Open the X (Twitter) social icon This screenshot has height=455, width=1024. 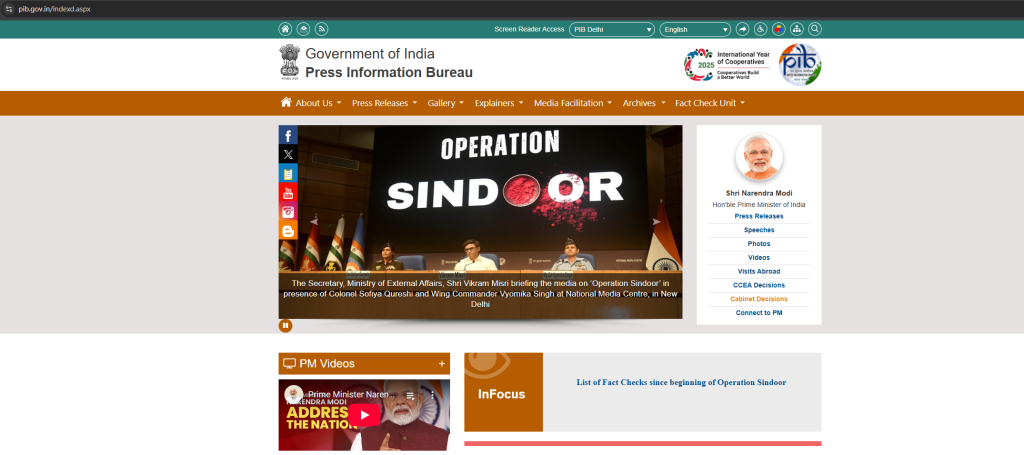[x=288, y=154]
